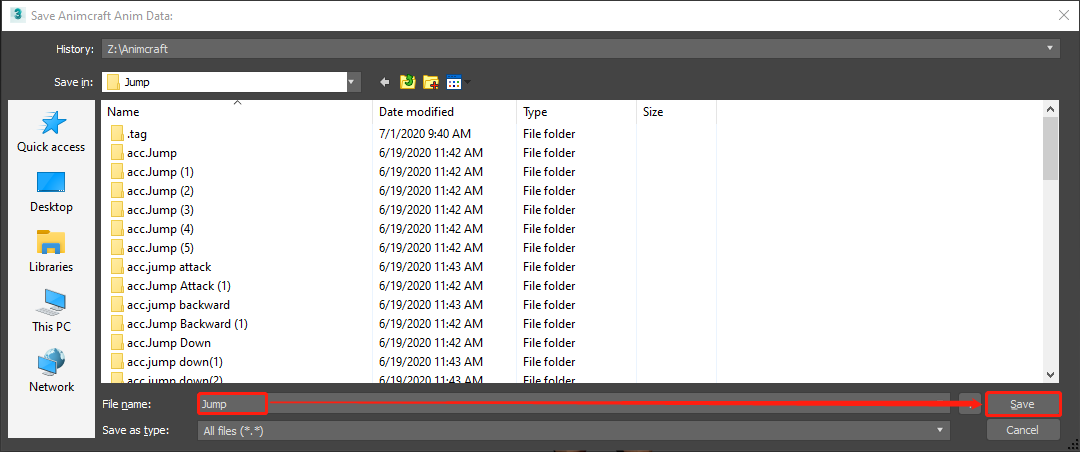Select the acc.Jump (2) folder

pyautogui.click(x=160, y=191)
